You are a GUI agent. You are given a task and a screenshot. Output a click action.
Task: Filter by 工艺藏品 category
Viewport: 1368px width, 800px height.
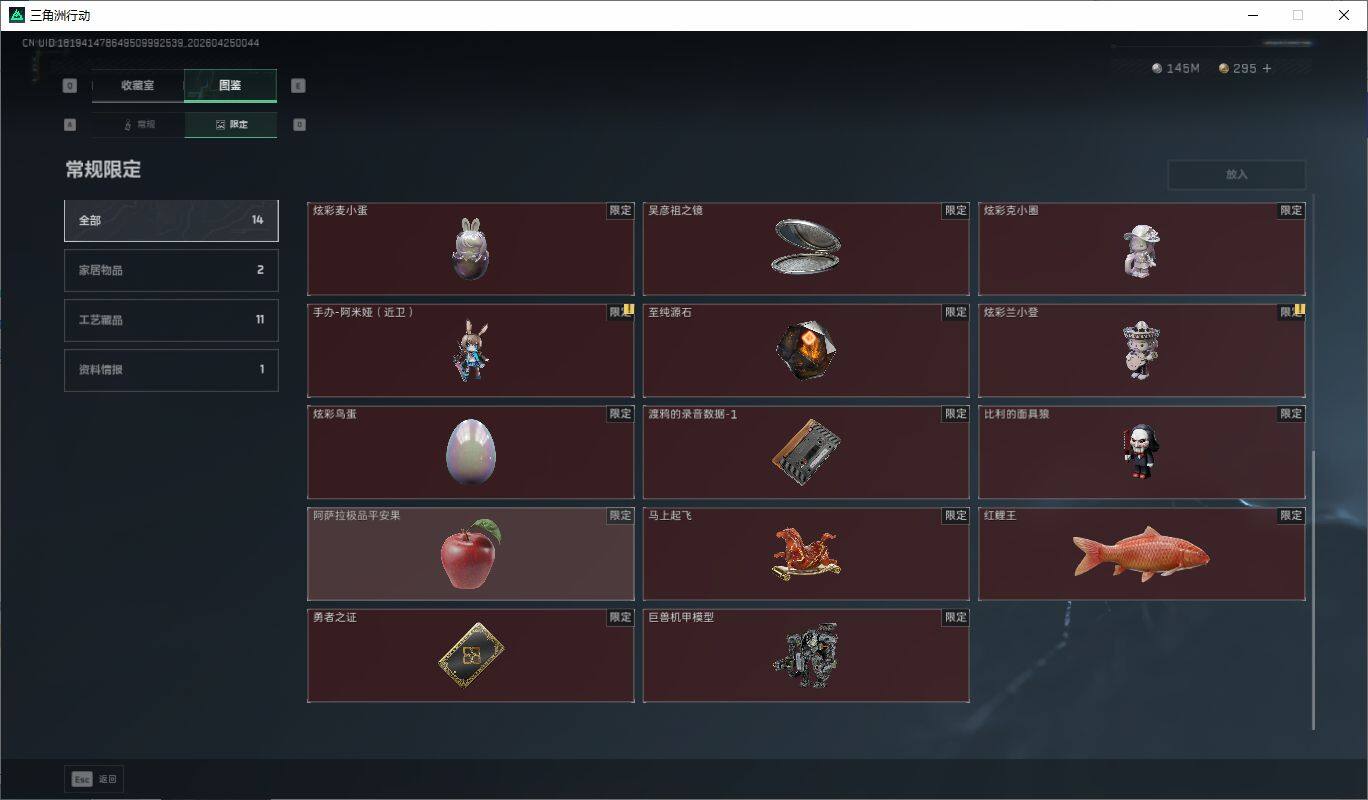coord(171,320)
